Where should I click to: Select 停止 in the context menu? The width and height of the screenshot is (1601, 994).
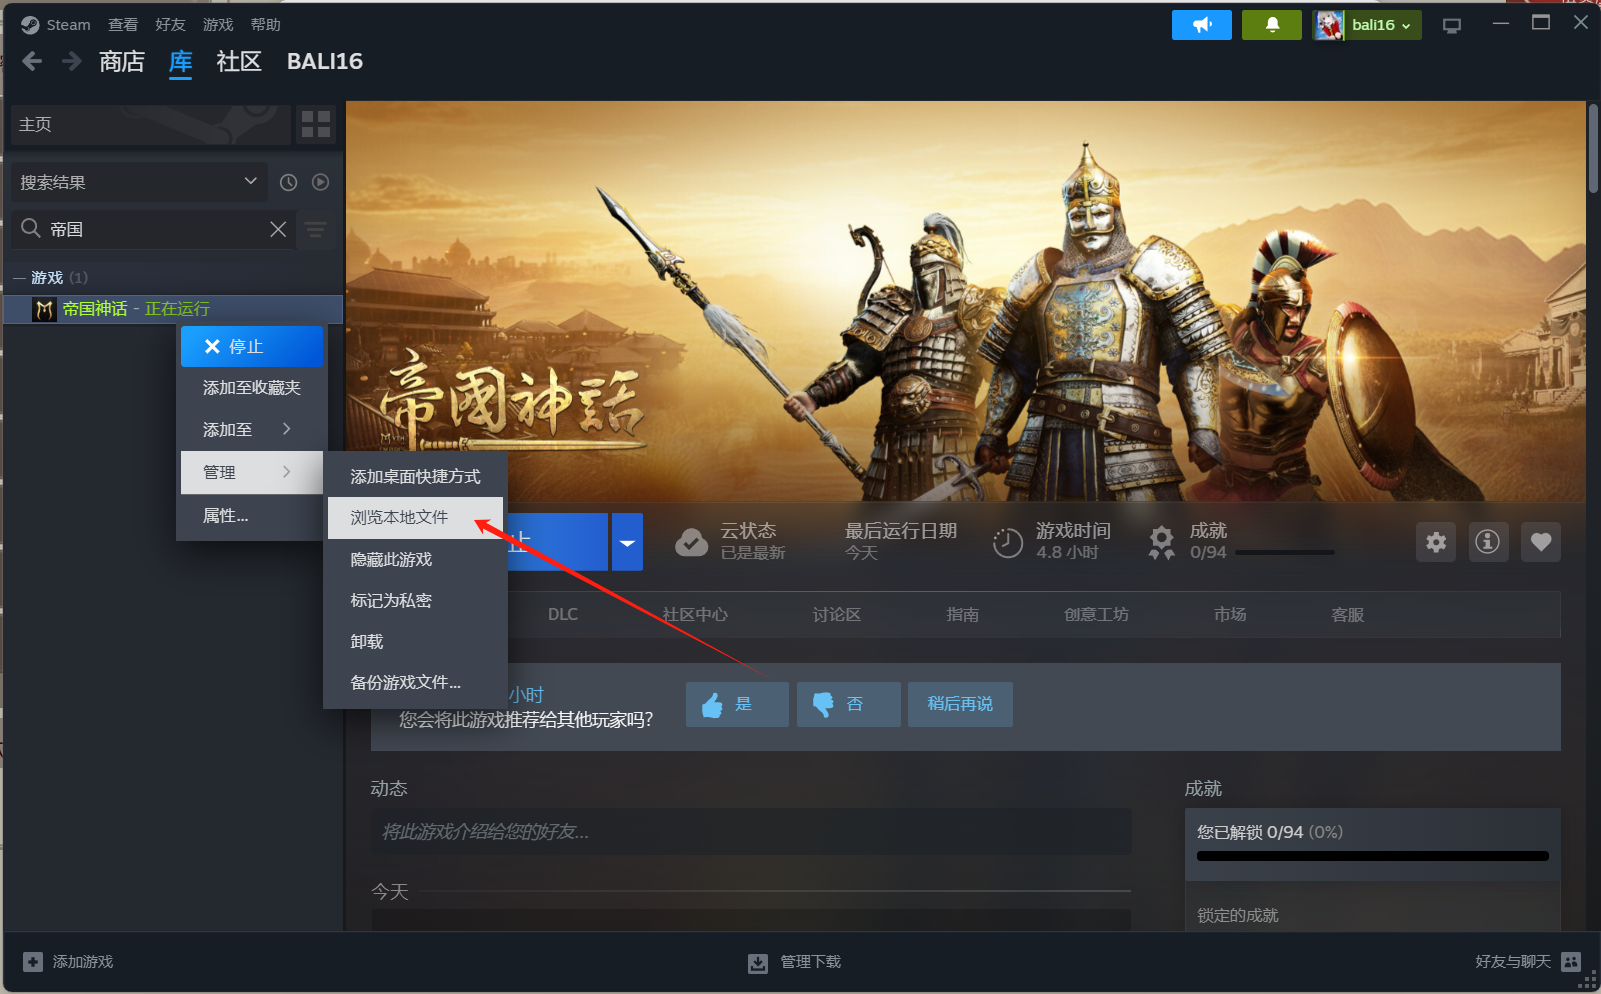(x=251, y=346)
